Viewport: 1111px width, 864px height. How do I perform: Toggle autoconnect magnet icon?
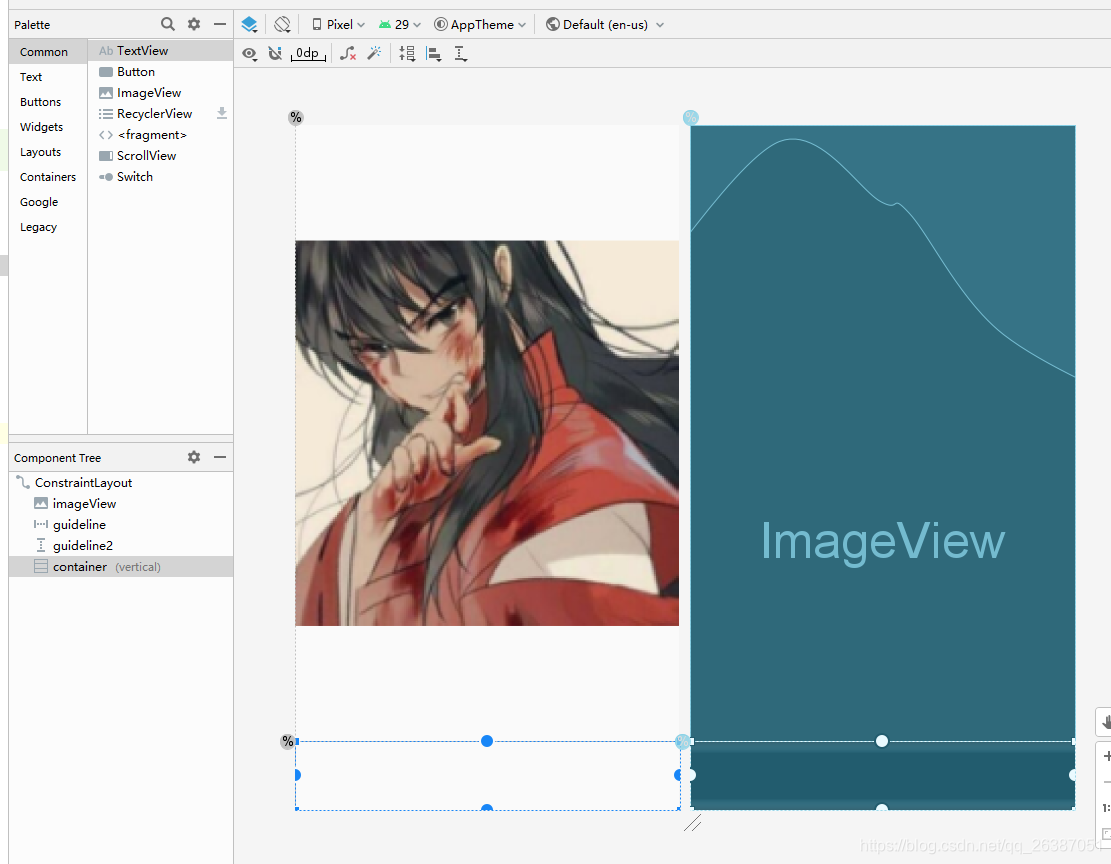point(275,54)
